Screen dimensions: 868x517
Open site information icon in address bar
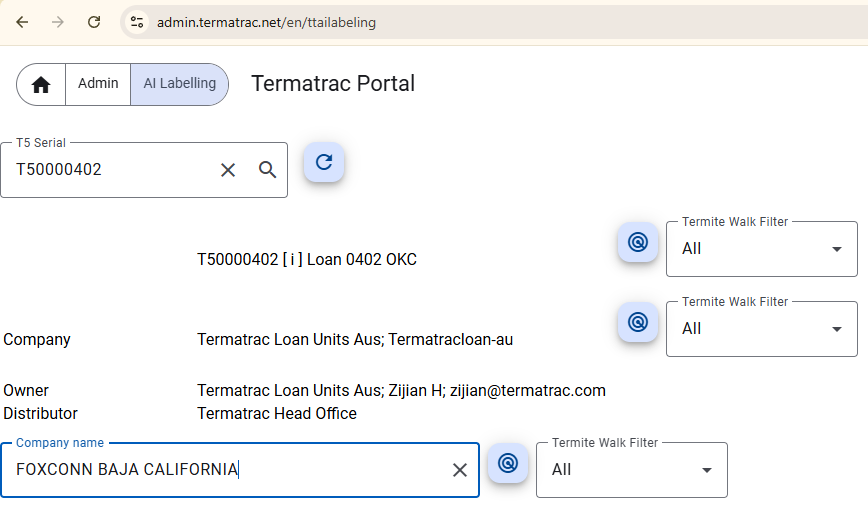137,22
